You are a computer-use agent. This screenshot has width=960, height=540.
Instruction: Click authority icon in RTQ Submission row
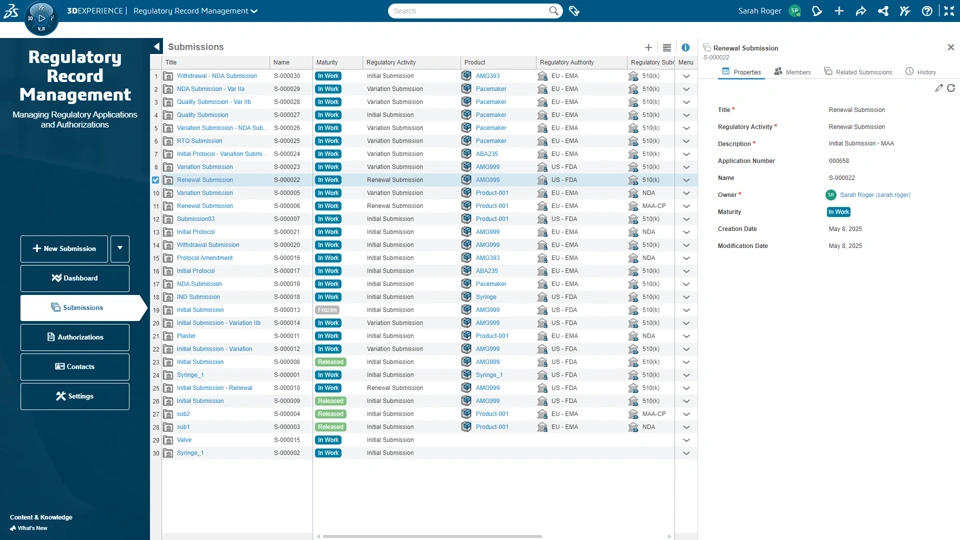(542, 141)
